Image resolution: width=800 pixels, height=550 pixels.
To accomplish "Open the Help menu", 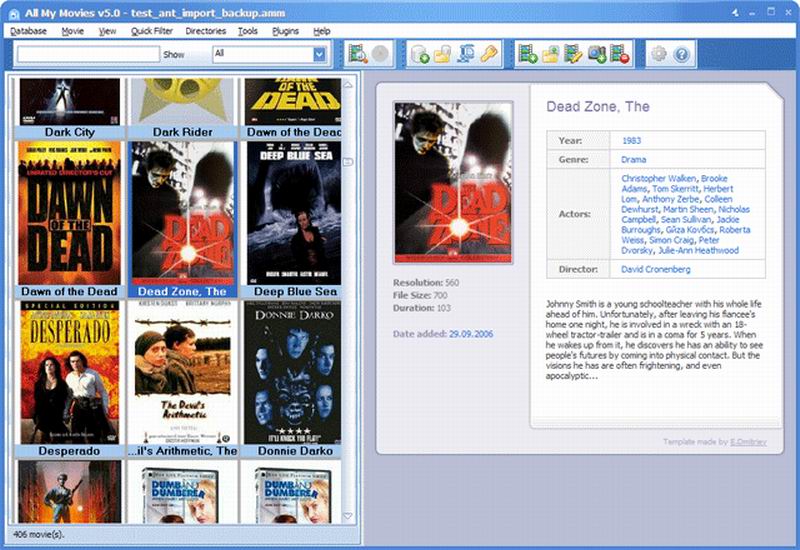I will [x=321, y=31].
